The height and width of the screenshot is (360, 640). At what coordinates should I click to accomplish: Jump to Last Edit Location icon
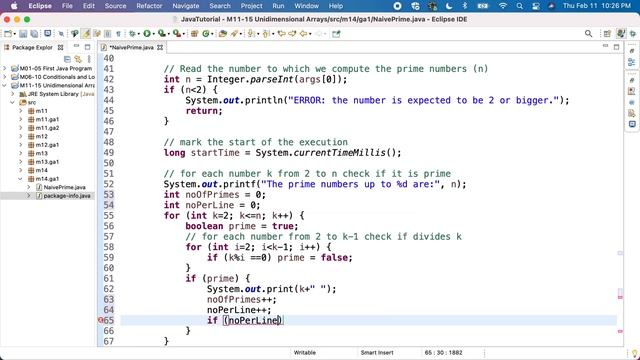(x=281, y=34)
